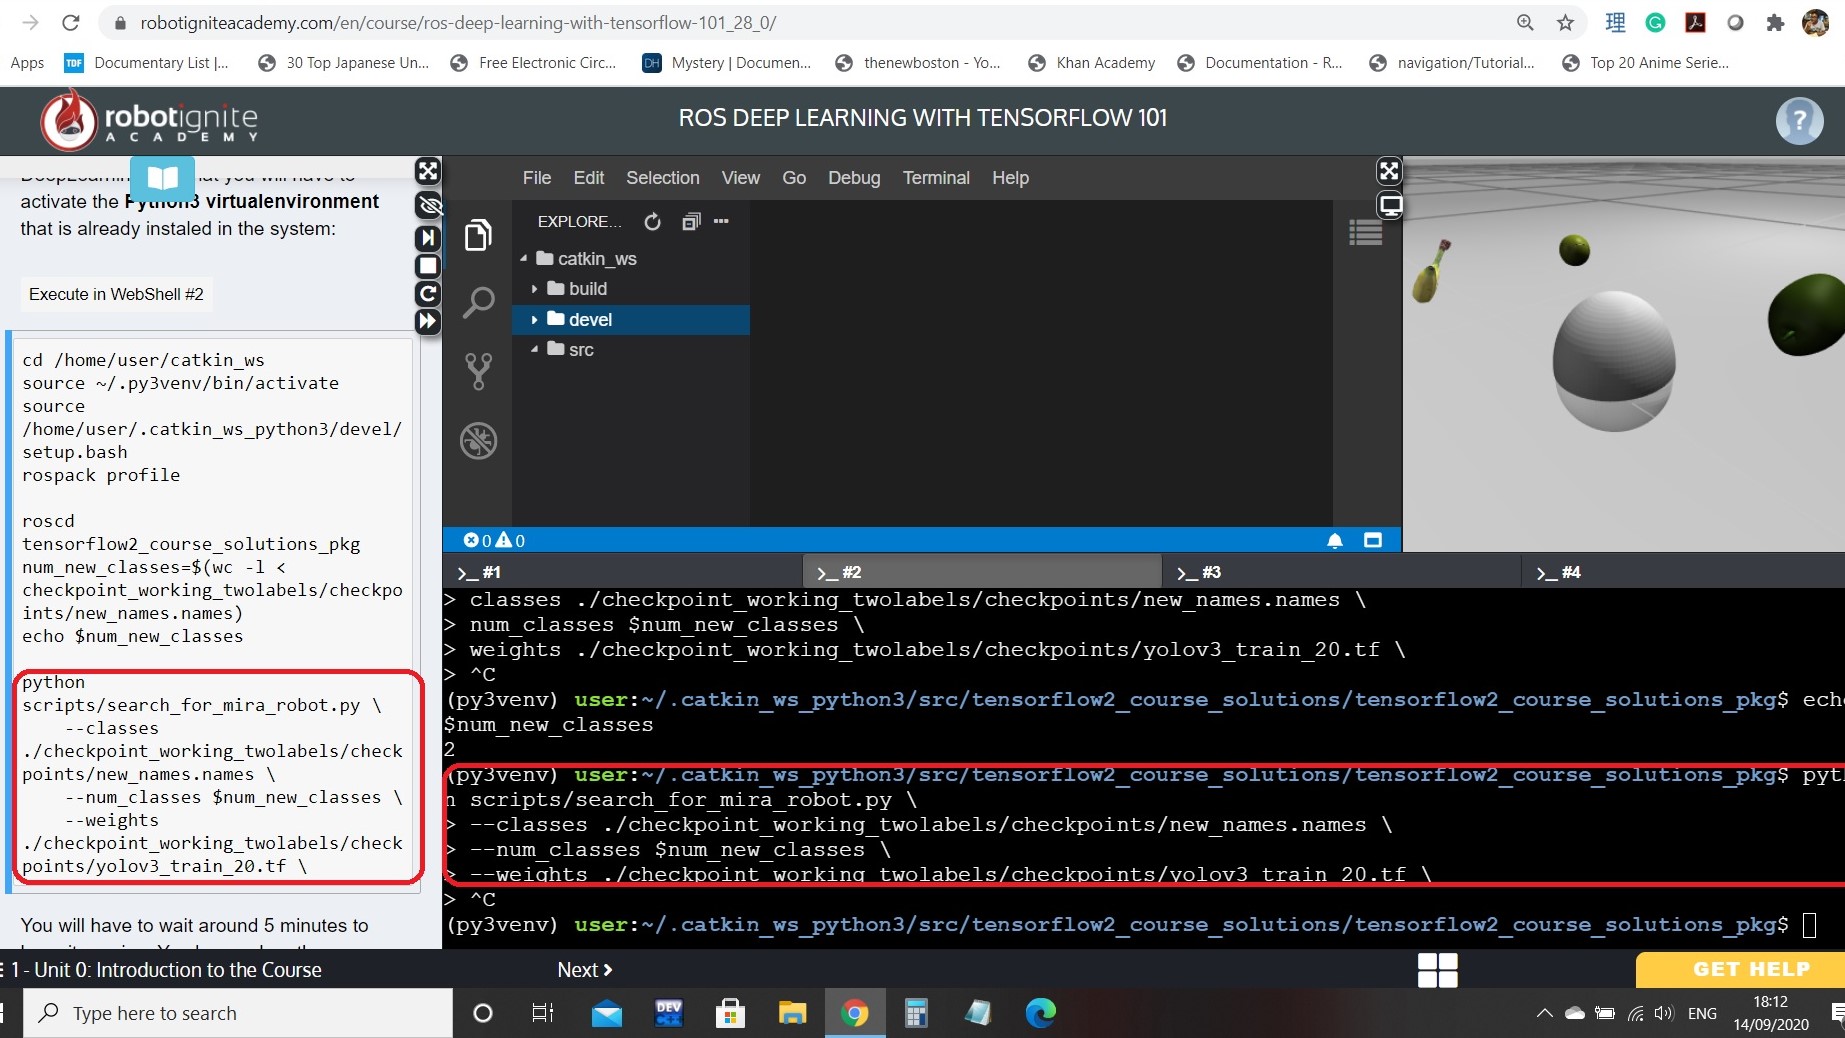Open the Selection menu
Image resolution: width=1845 pixels, height=1038 pixels.
[662, 178]
